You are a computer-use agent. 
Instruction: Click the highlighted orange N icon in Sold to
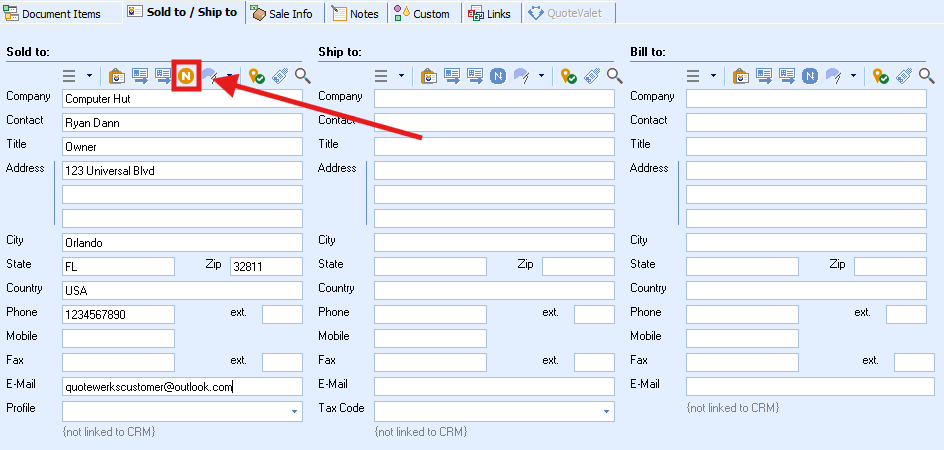pos(186,76)
